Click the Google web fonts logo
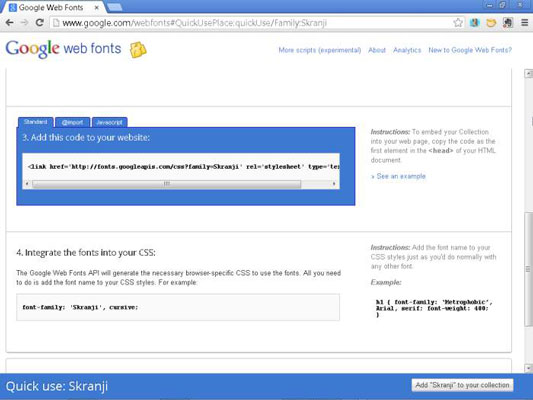The width and height of the screenshot is (533, 400). point(63,49)
